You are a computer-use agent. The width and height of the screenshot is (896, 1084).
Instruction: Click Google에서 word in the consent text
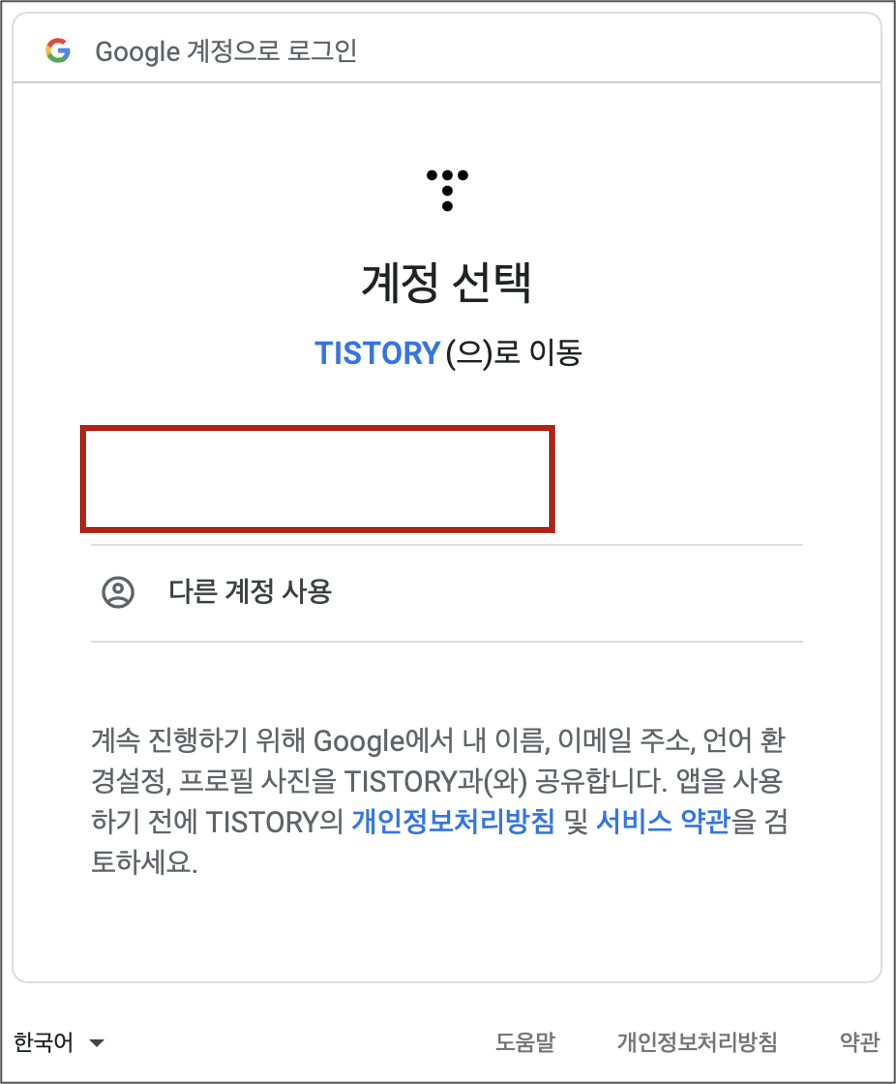pyautogui.click(x=384, y=741)
